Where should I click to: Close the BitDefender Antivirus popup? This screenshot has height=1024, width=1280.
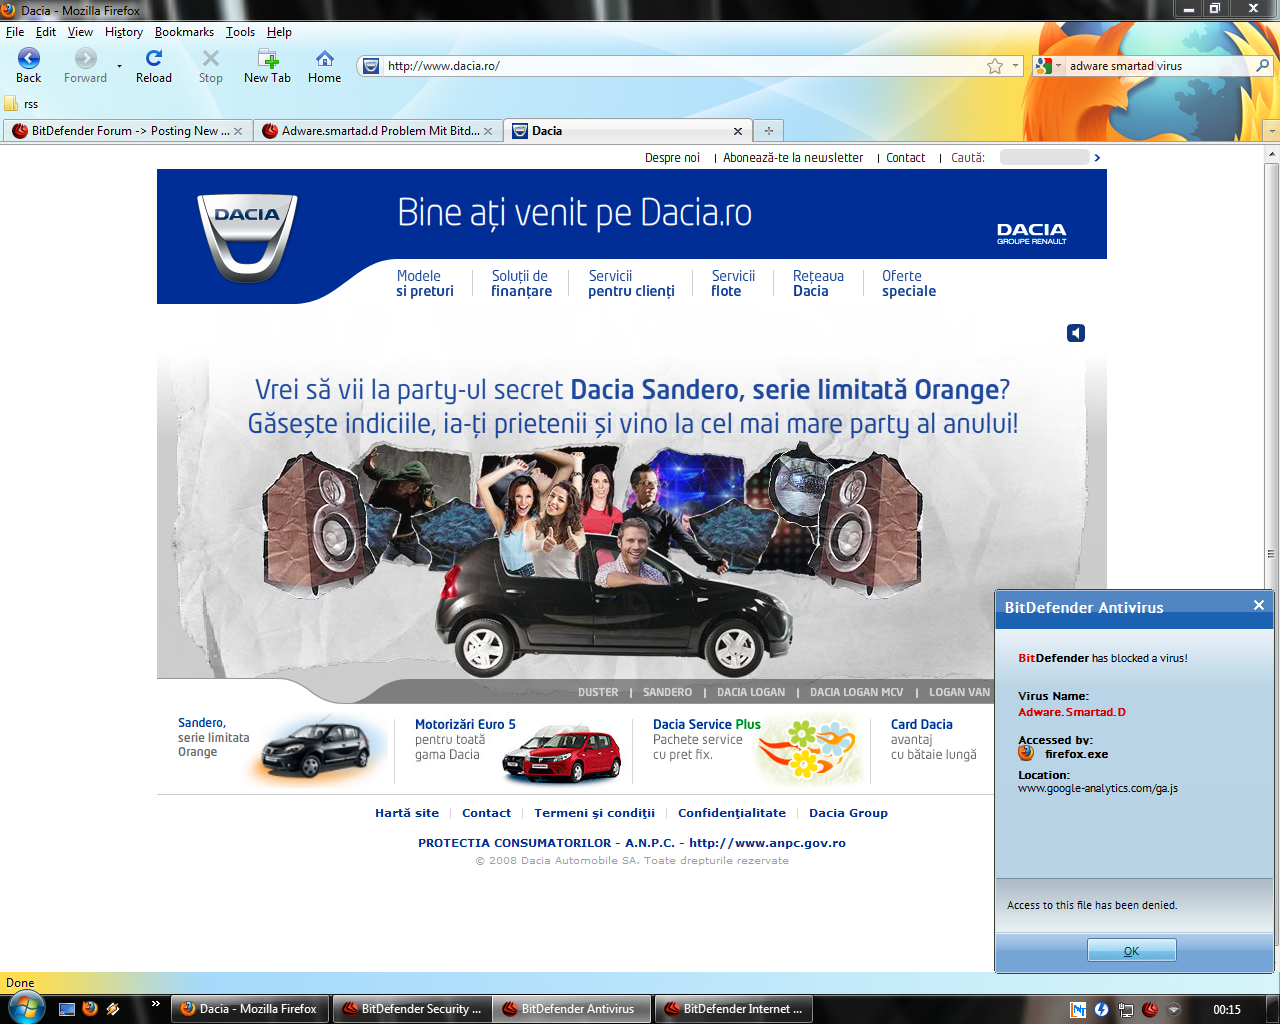point(1259,605)
